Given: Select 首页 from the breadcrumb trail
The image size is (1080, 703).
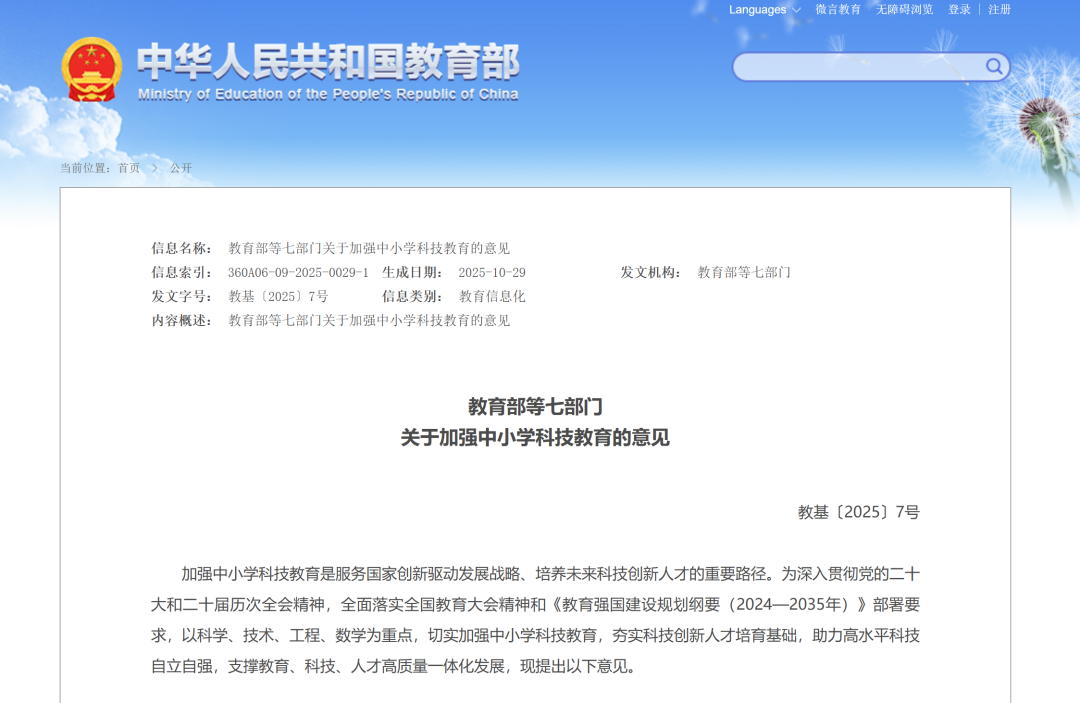Looking at the screenshot, I should coord(129,169).
